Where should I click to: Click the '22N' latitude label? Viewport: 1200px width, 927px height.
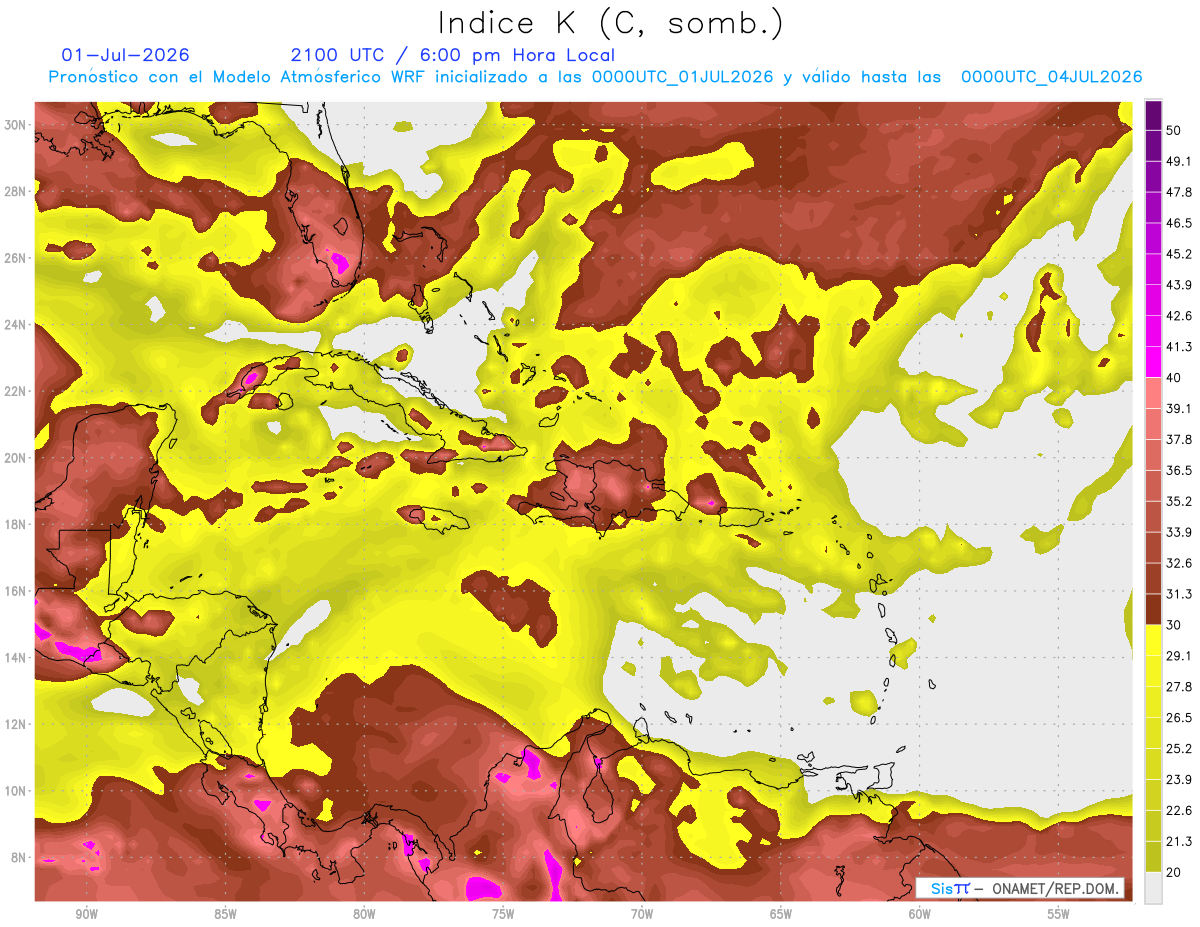[16, 391]
